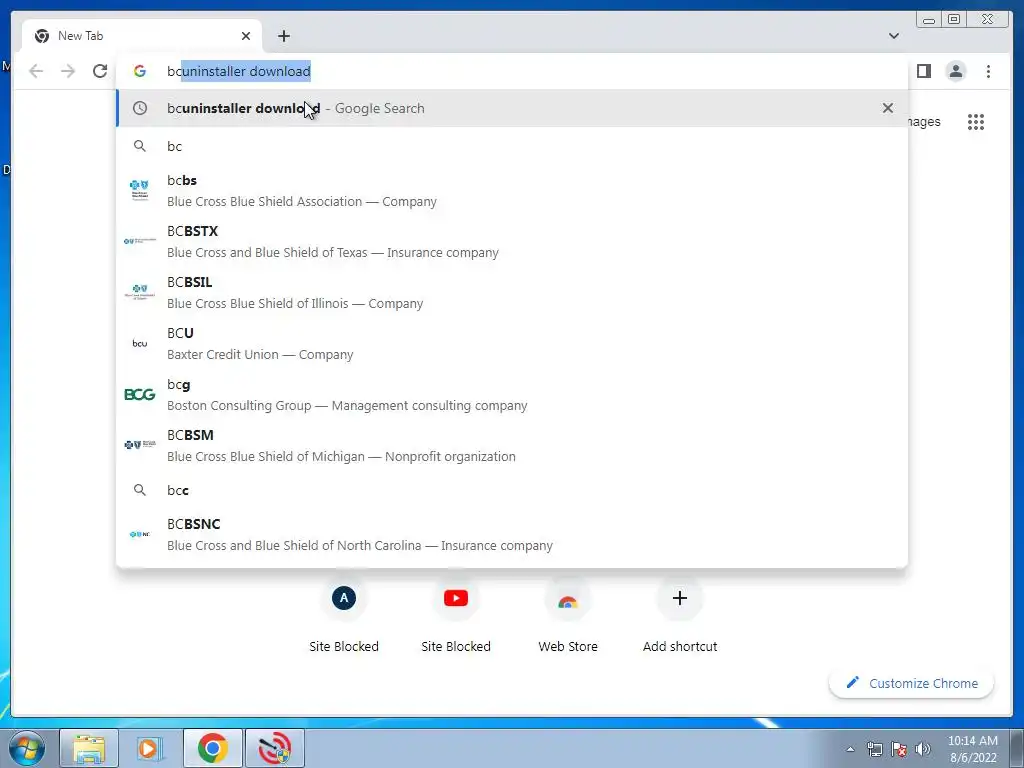Select bcbs Blue Cross Blue Shield Association
1024x768 pixels.
tap(511, 191)
